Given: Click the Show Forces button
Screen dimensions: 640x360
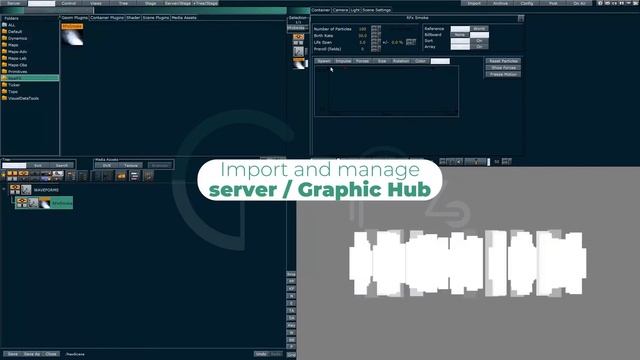Looking at the screenshot, I should click(x=503, y=68).
